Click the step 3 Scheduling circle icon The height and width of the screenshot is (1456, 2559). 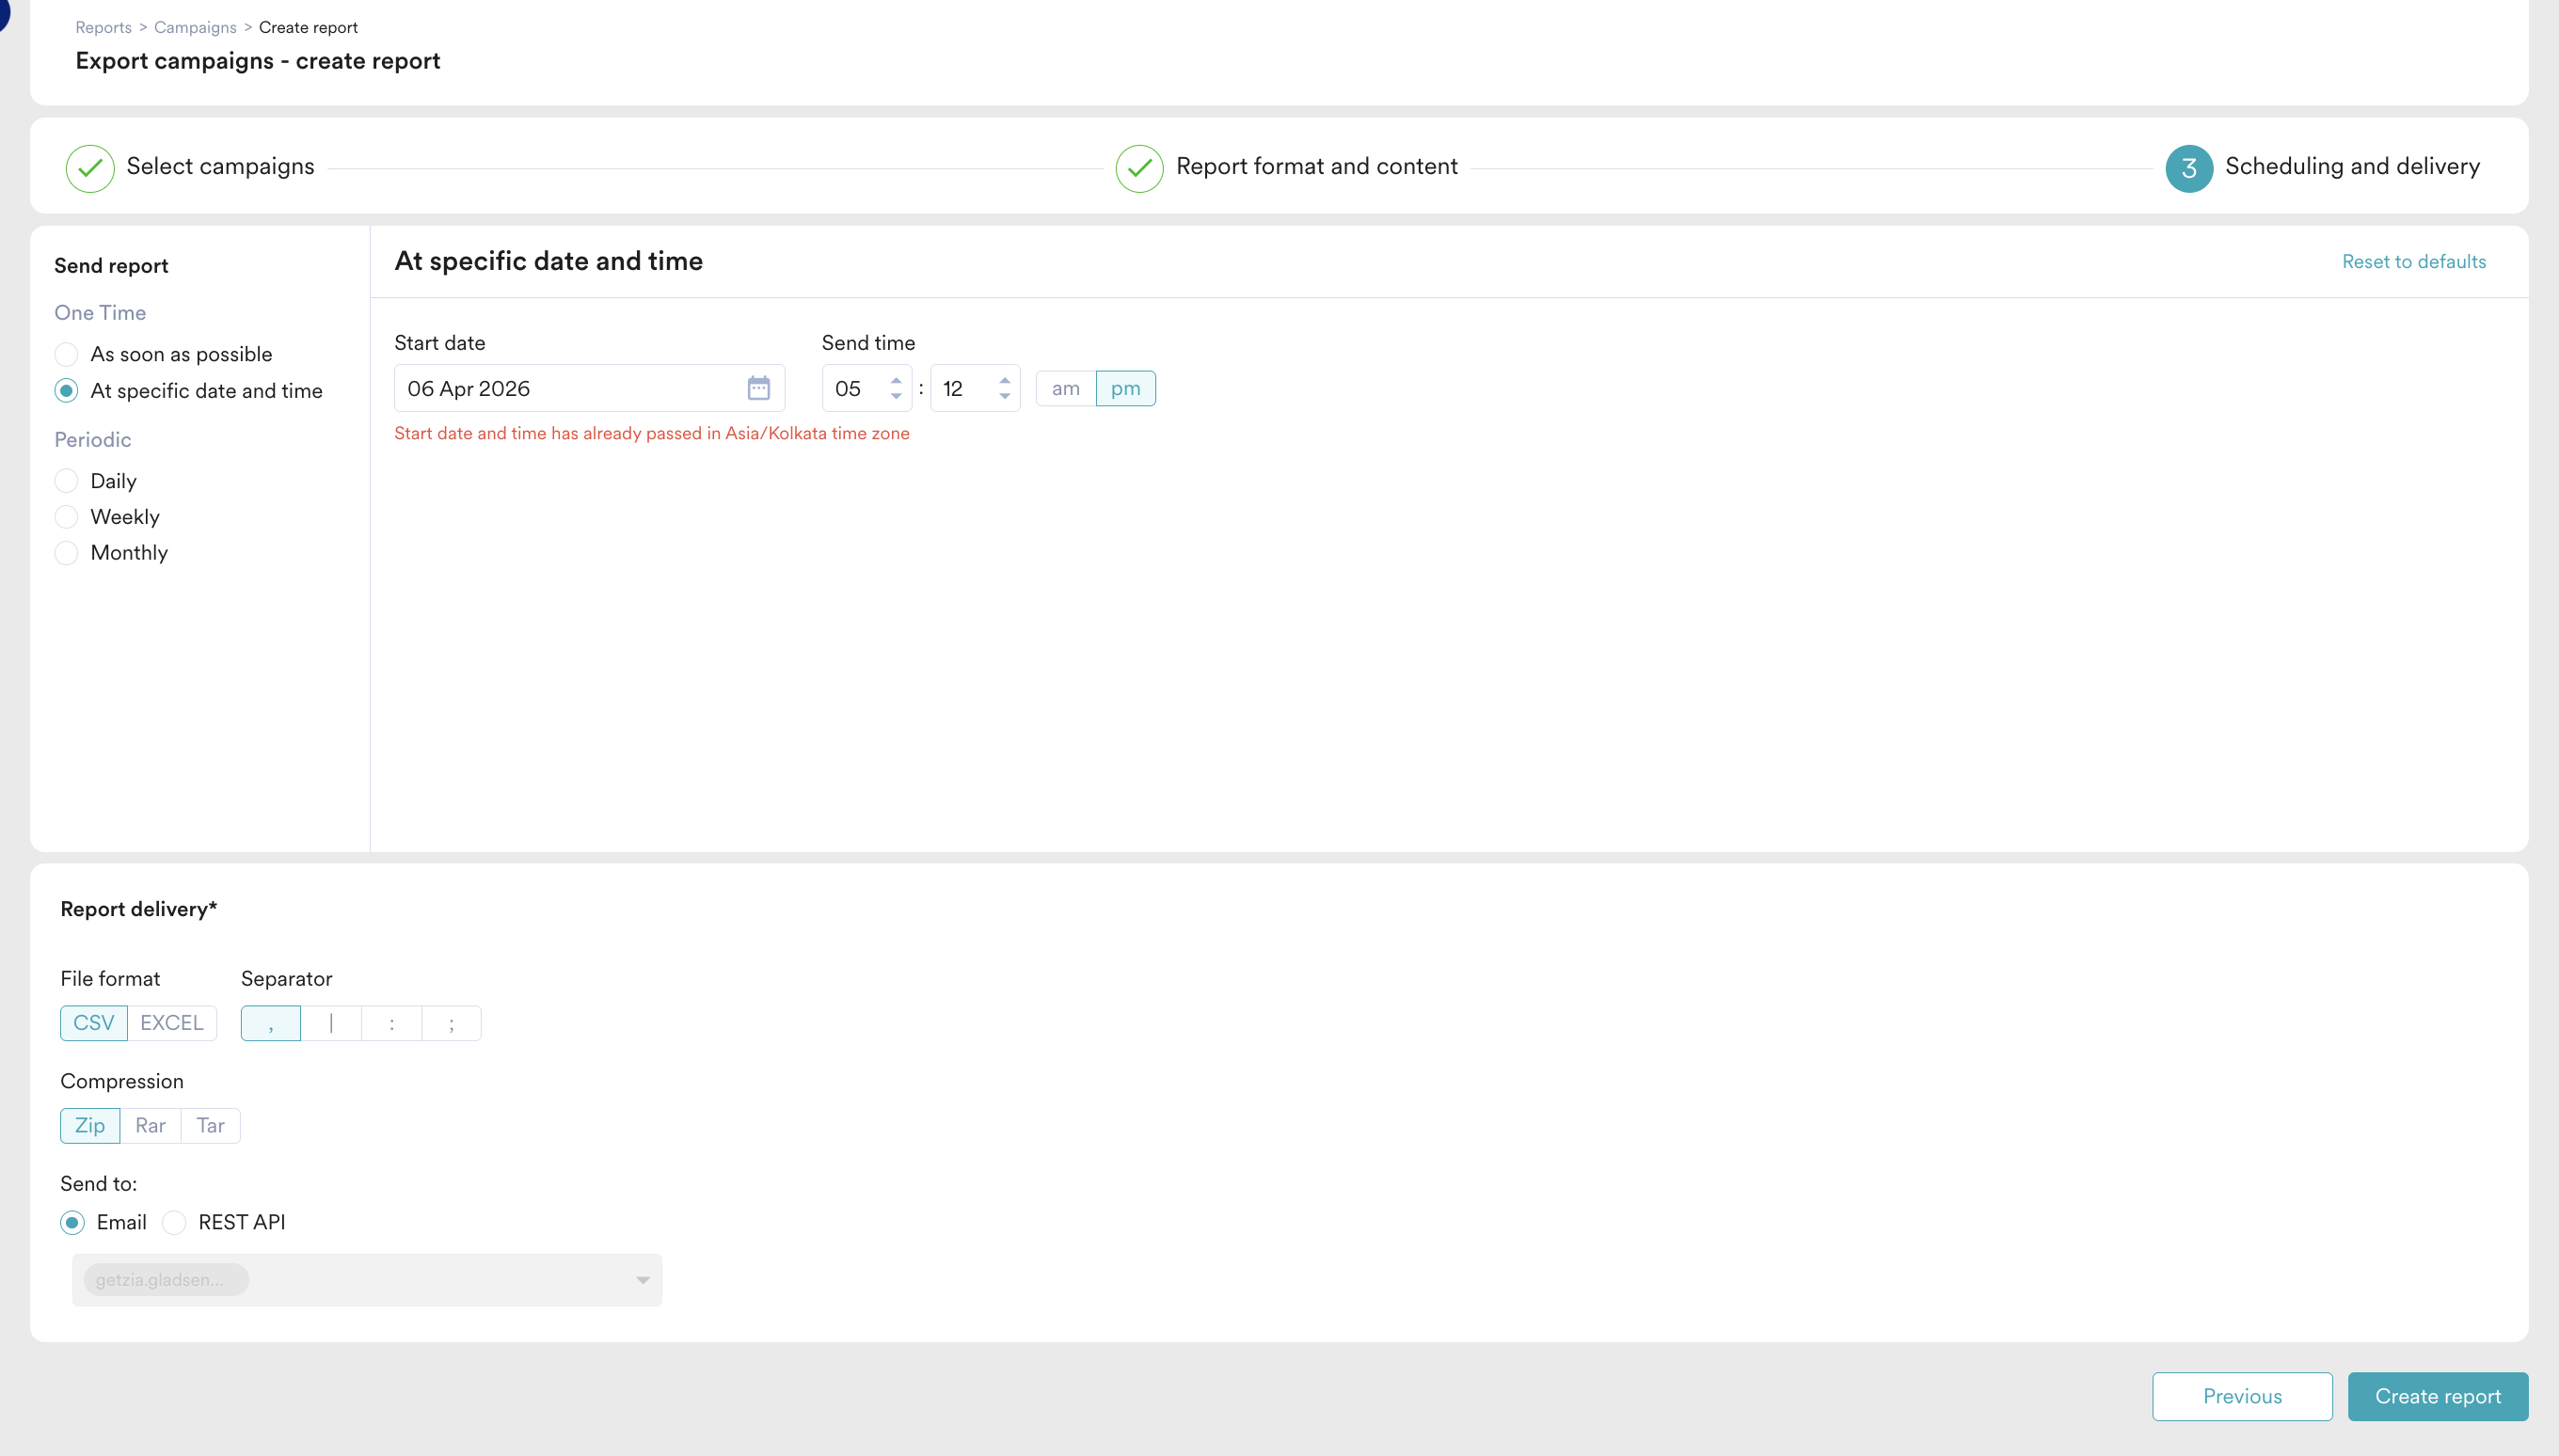click(x=2188, y=168)
